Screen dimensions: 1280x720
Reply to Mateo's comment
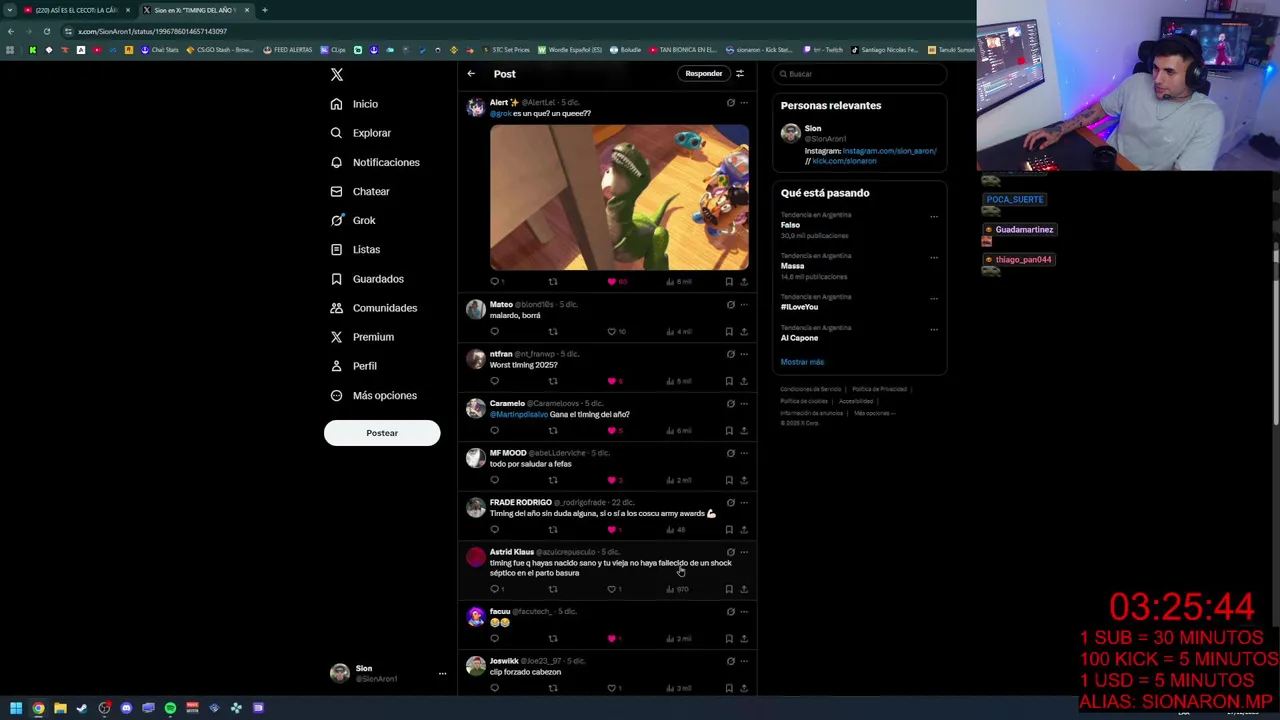point(494,331)
